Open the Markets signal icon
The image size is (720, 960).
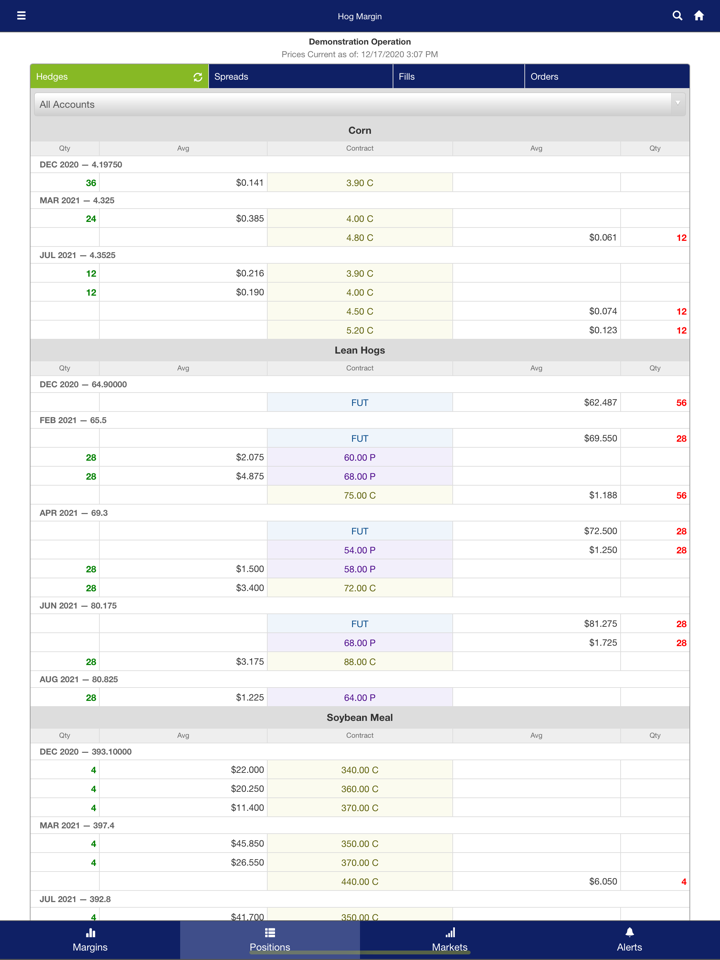click(450, 933)
